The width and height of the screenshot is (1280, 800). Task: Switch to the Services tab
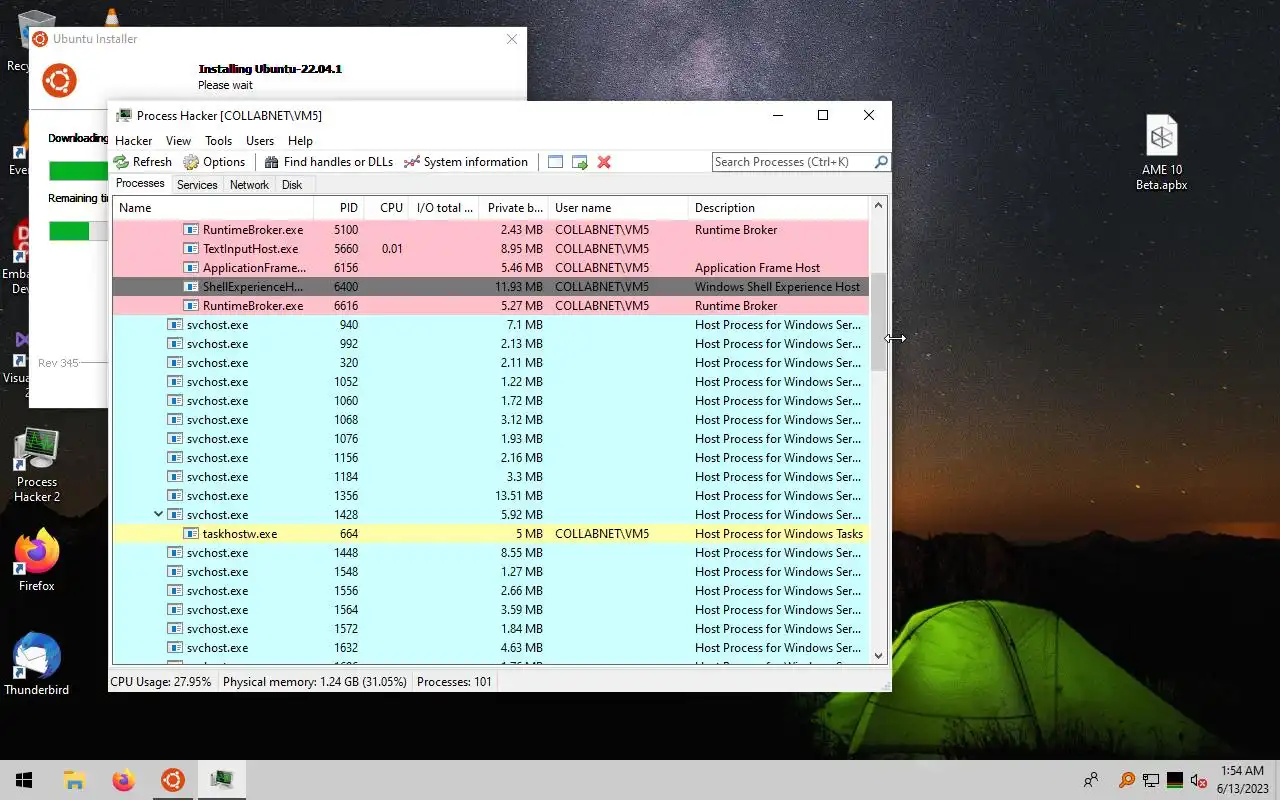tap(197, 185)
